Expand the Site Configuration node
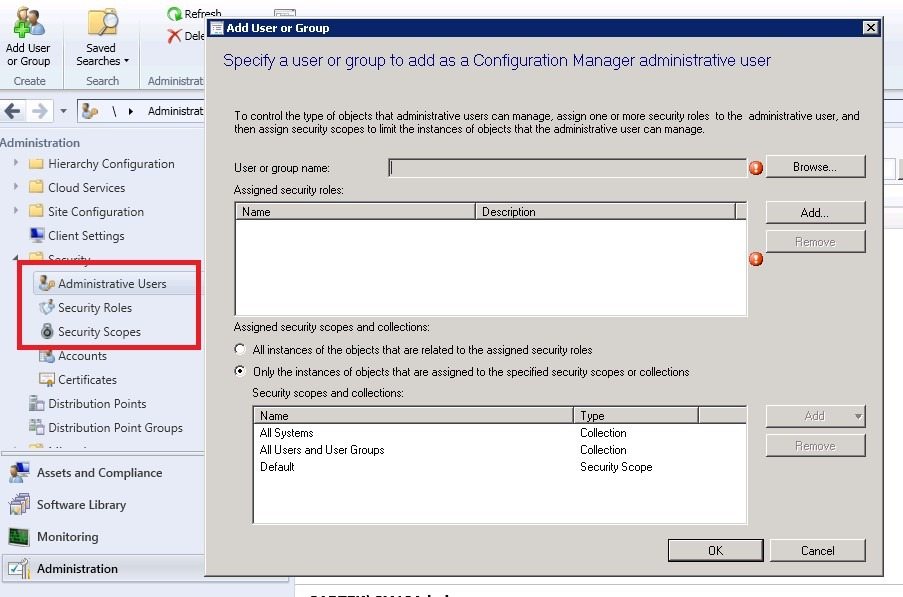This screenshot has width=903, height=597. [x=16, y=211]
